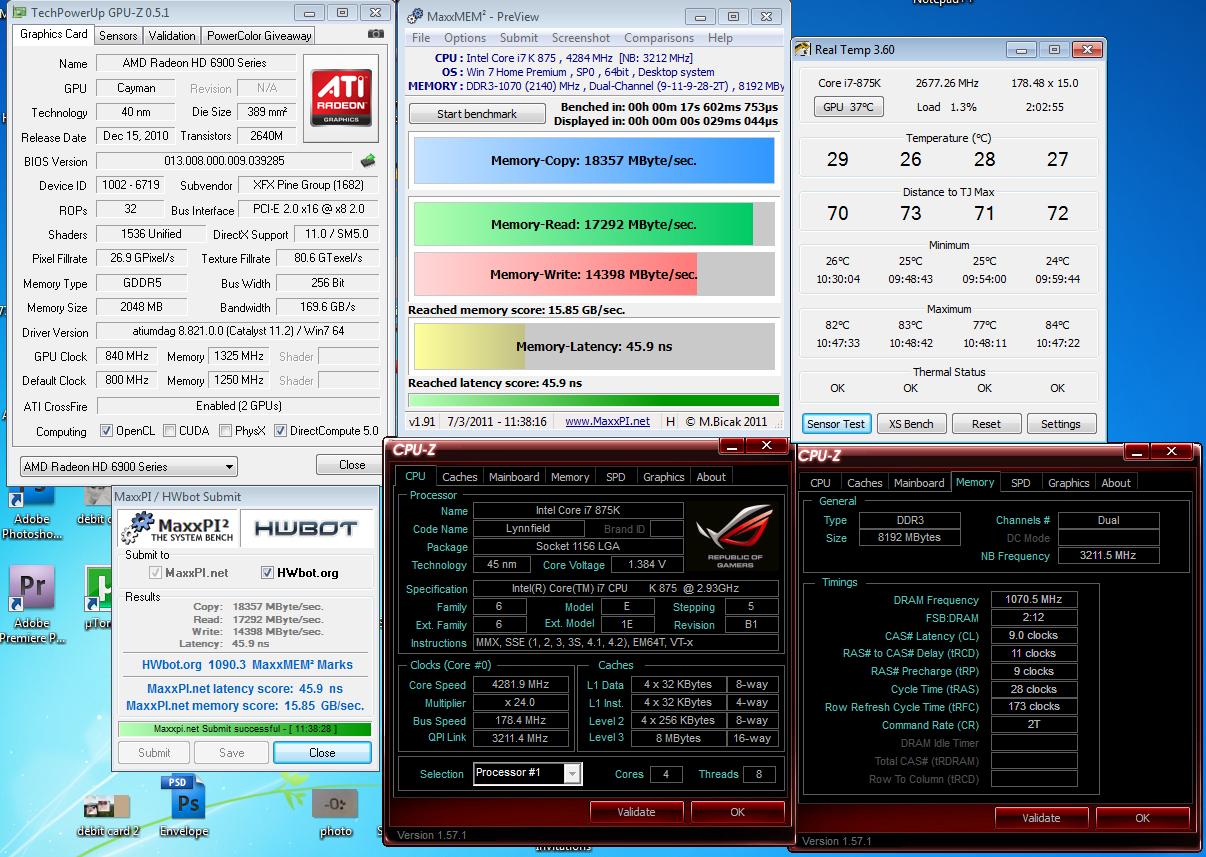Click the Memory-Read result bar
Screen dimensions: 1206x857
point(594,224)
